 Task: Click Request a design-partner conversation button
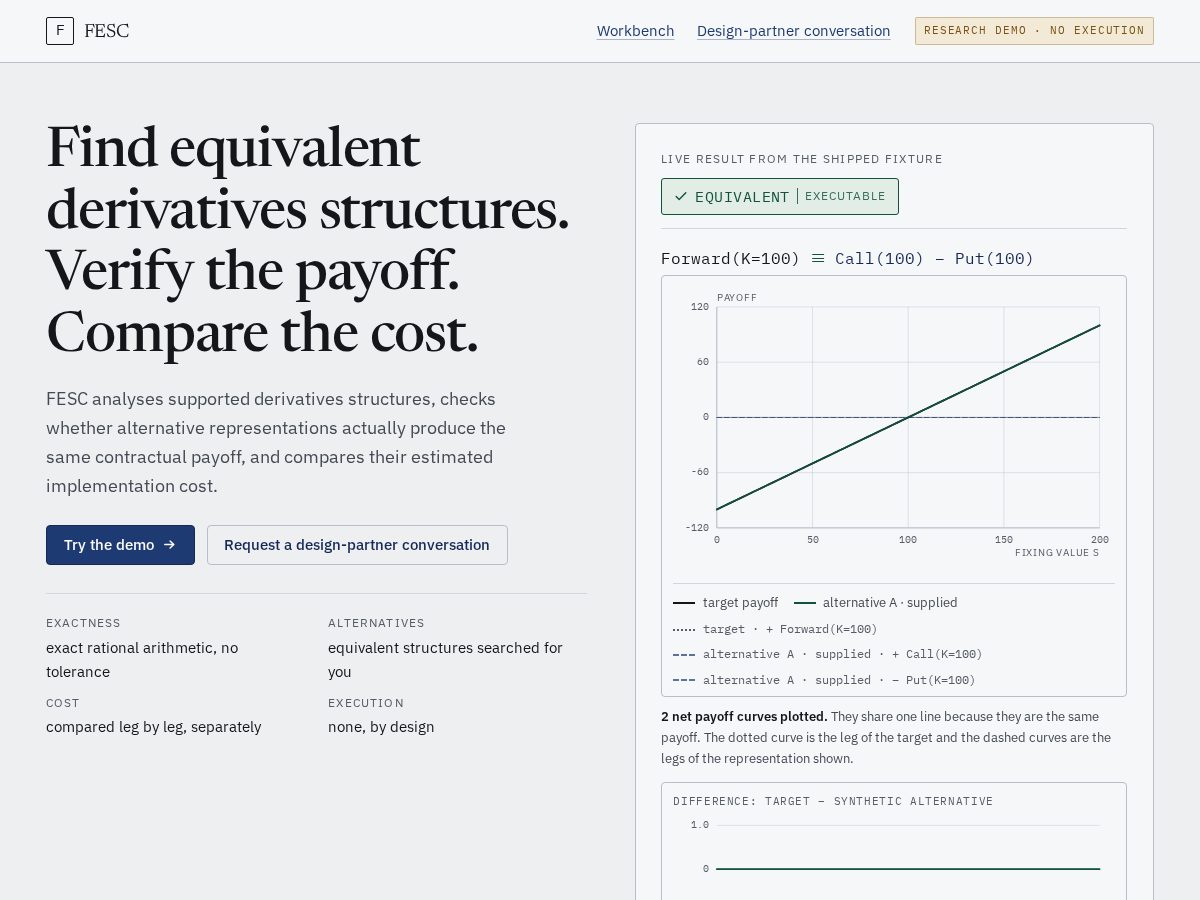point(357,545)
